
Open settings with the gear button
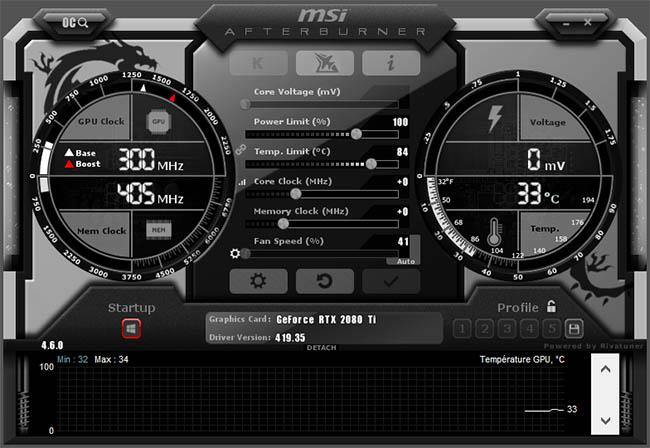[x=258, y=281]
